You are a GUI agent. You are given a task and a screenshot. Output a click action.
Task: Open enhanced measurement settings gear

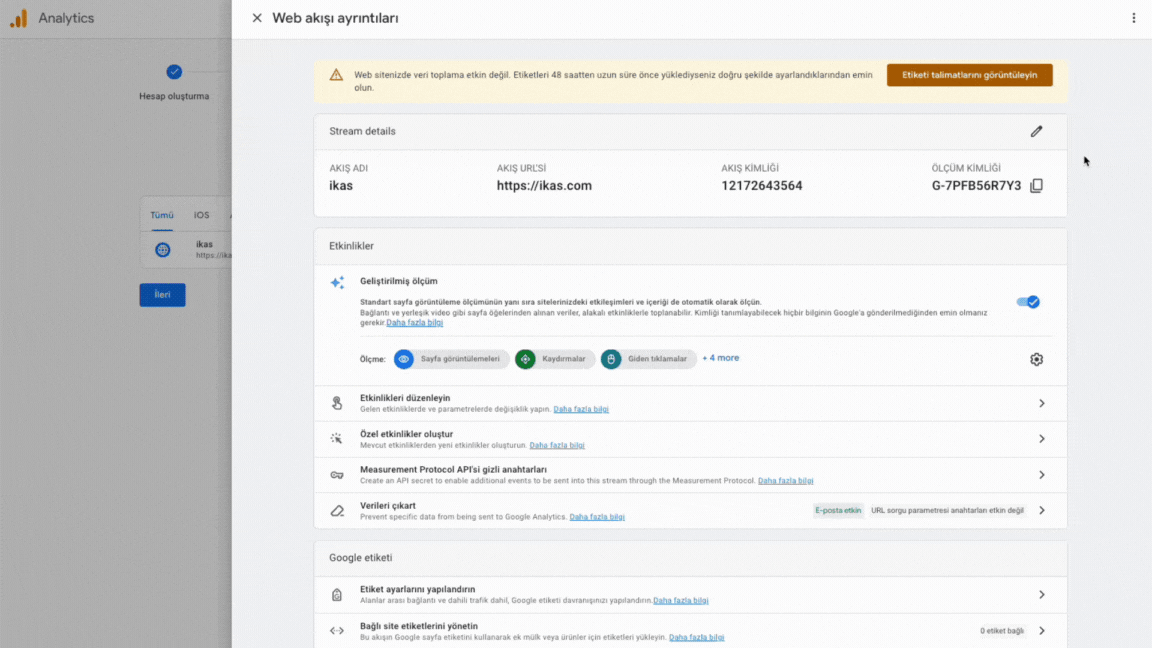coord(1036,359)
